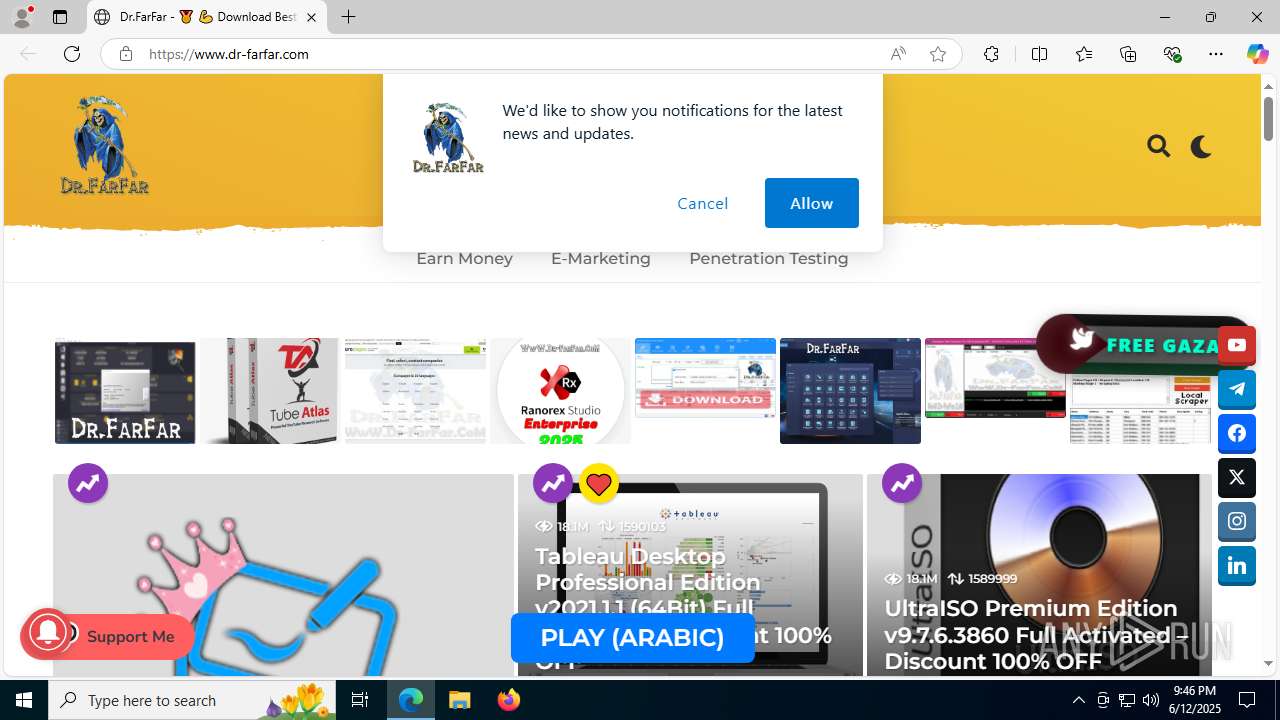Open tab actions menu icon
The image size is (1280, 720).
pyautogui.click(x=60, y=17)
